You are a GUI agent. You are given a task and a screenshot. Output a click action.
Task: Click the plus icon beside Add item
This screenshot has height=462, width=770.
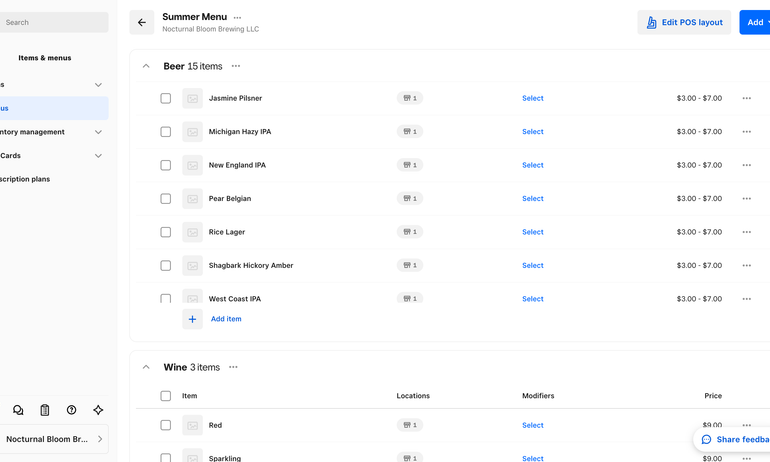pos(192,319)
